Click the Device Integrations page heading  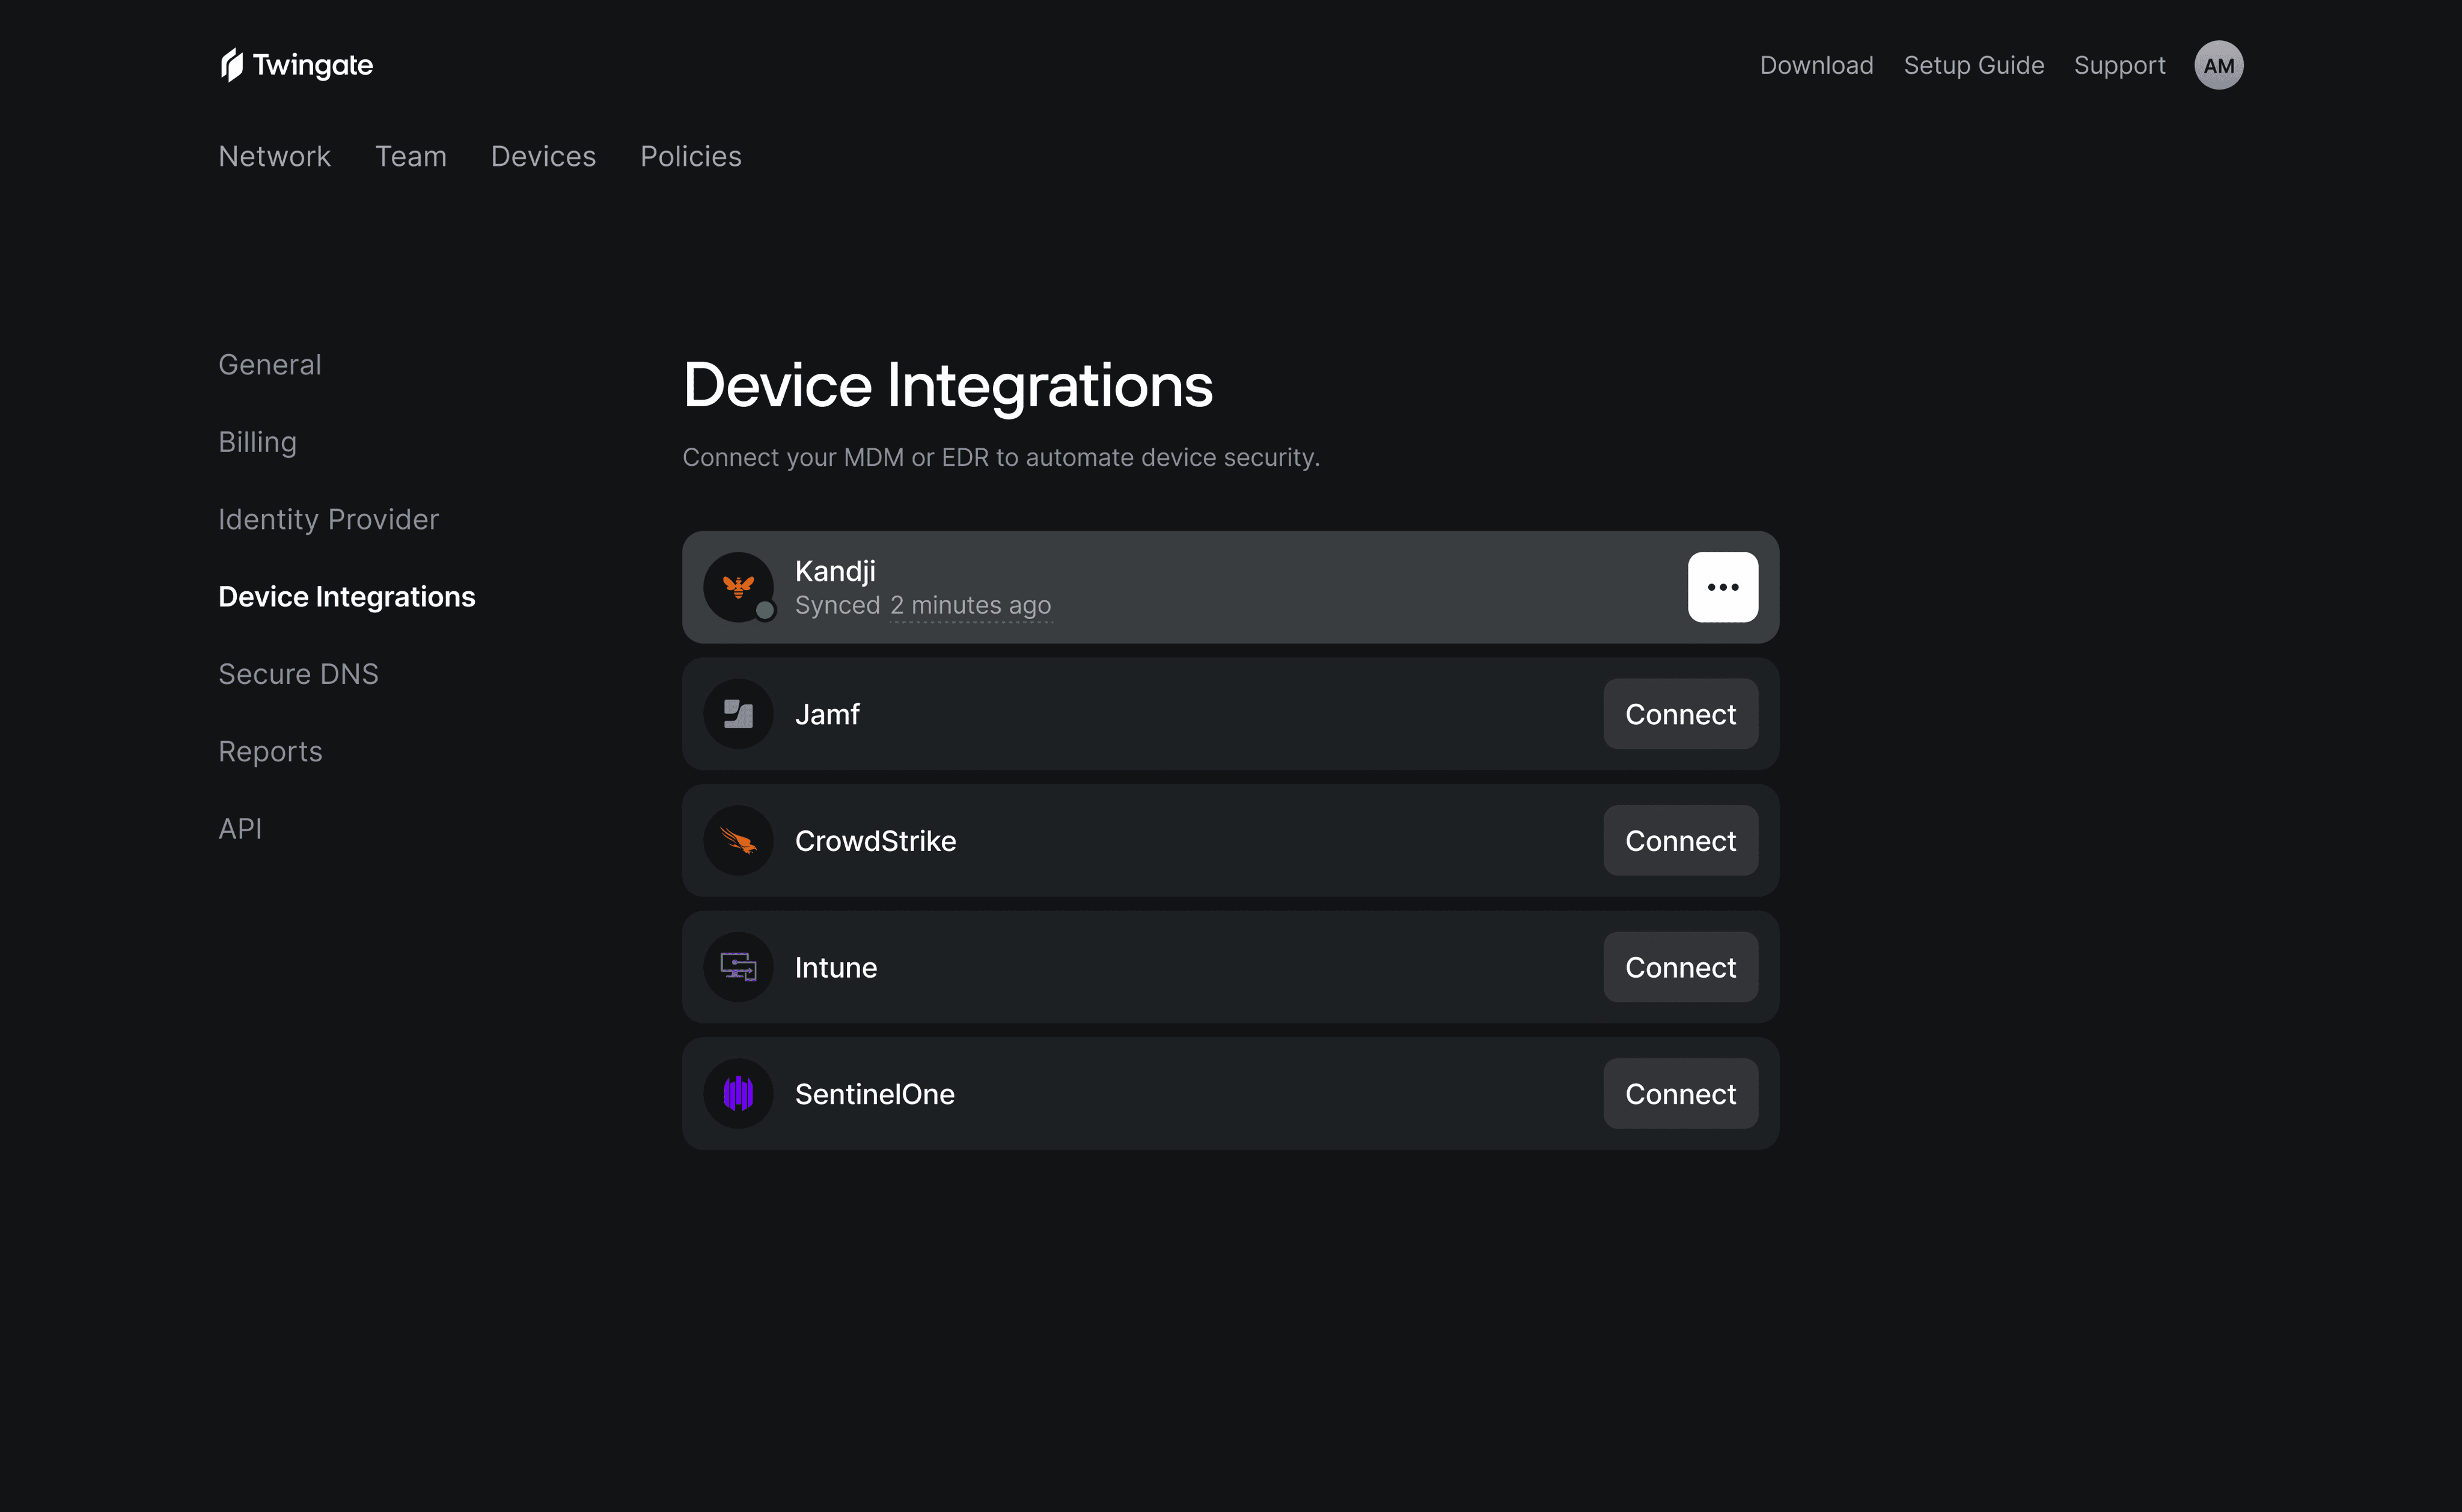(x=947, y=386)
